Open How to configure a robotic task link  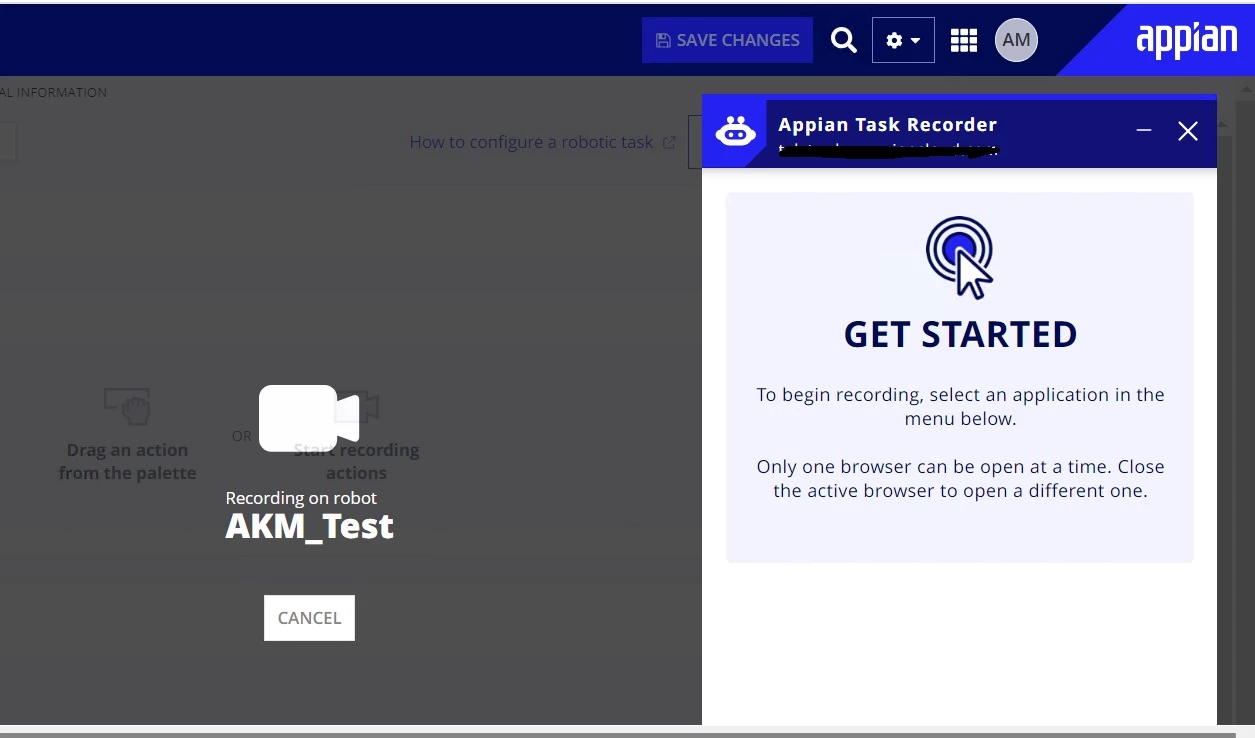(x=531, y=142)
